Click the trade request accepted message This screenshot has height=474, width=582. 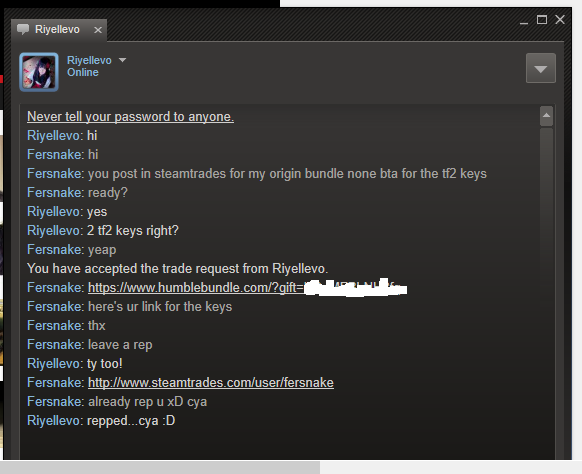[x=177, y=268]
